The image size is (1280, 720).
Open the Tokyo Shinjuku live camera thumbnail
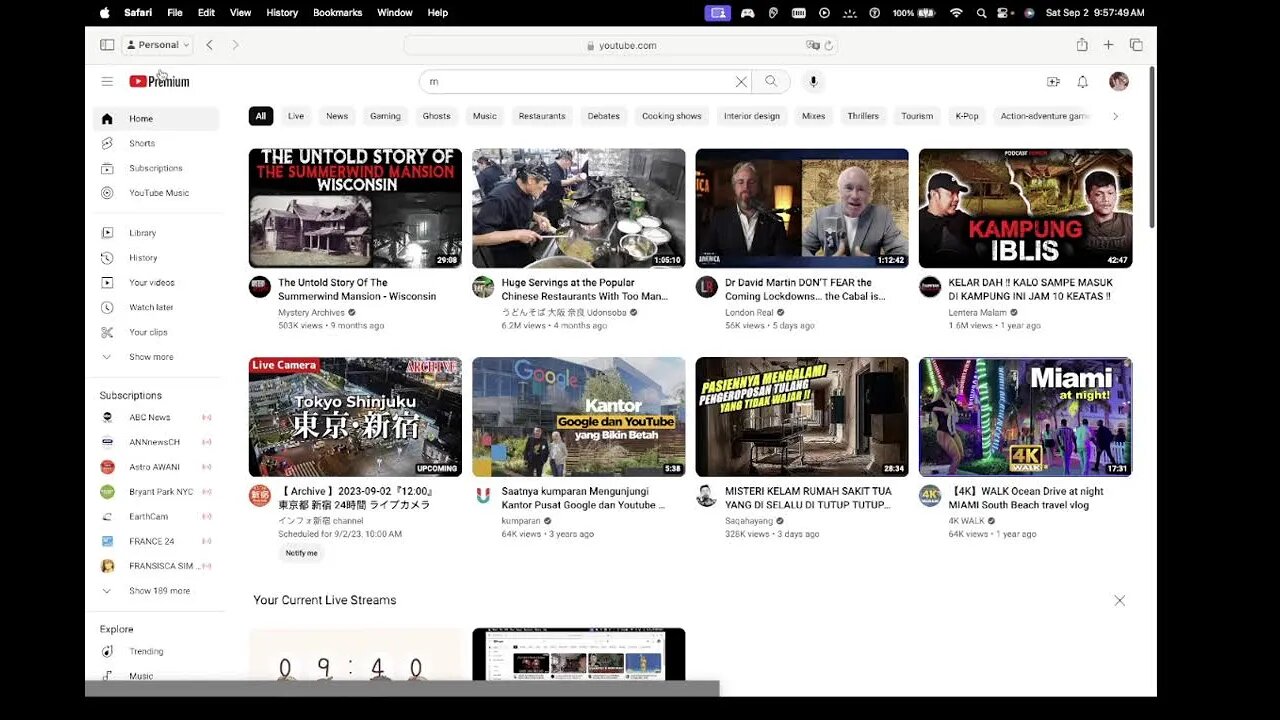[355, 417]
